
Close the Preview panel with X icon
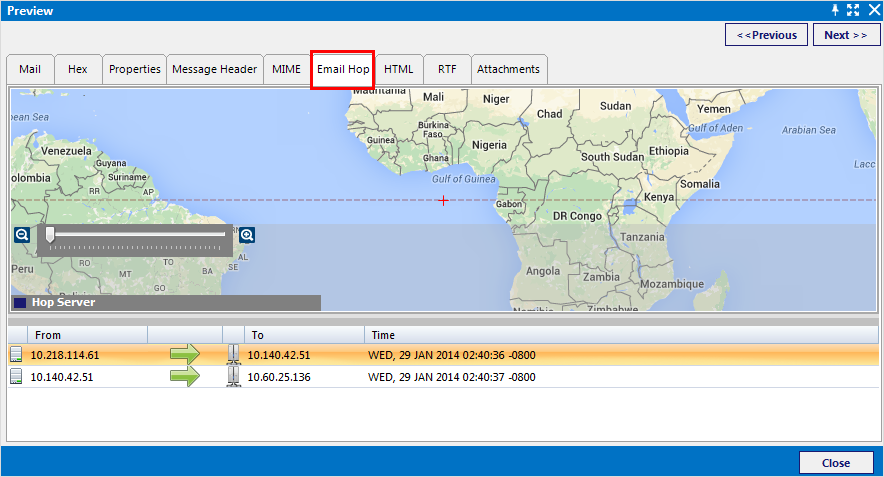point(874,10)
